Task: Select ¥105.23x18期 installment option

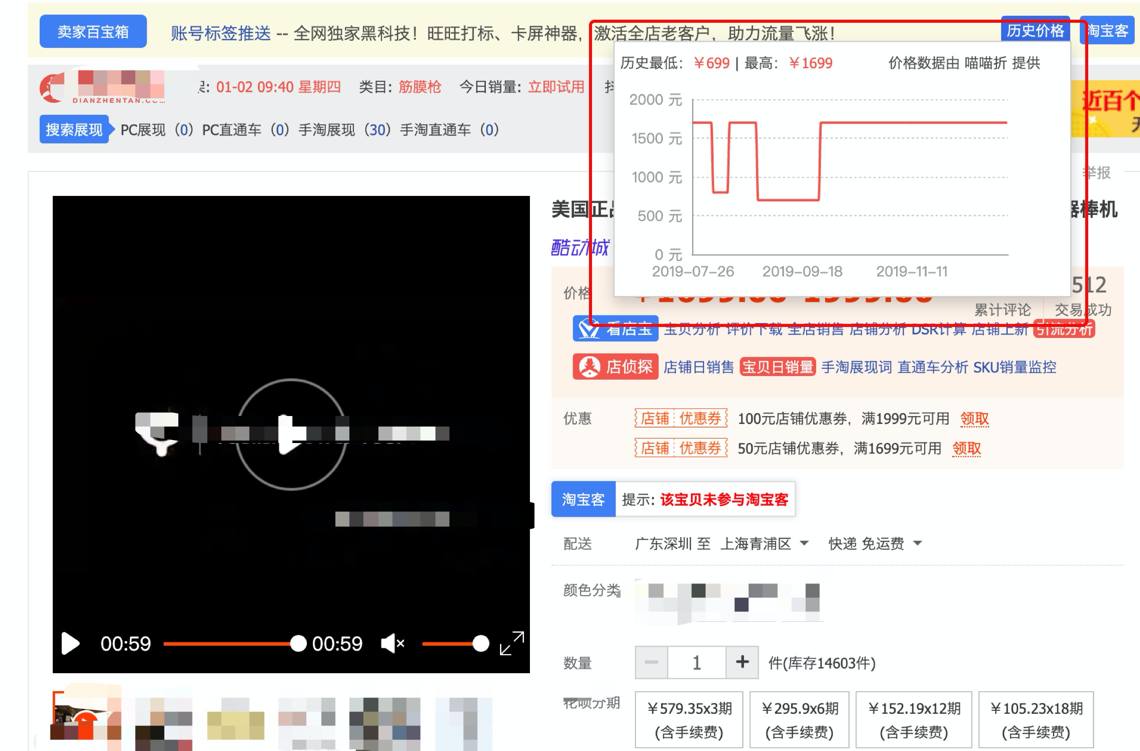Action: [x=1036, y=720]
